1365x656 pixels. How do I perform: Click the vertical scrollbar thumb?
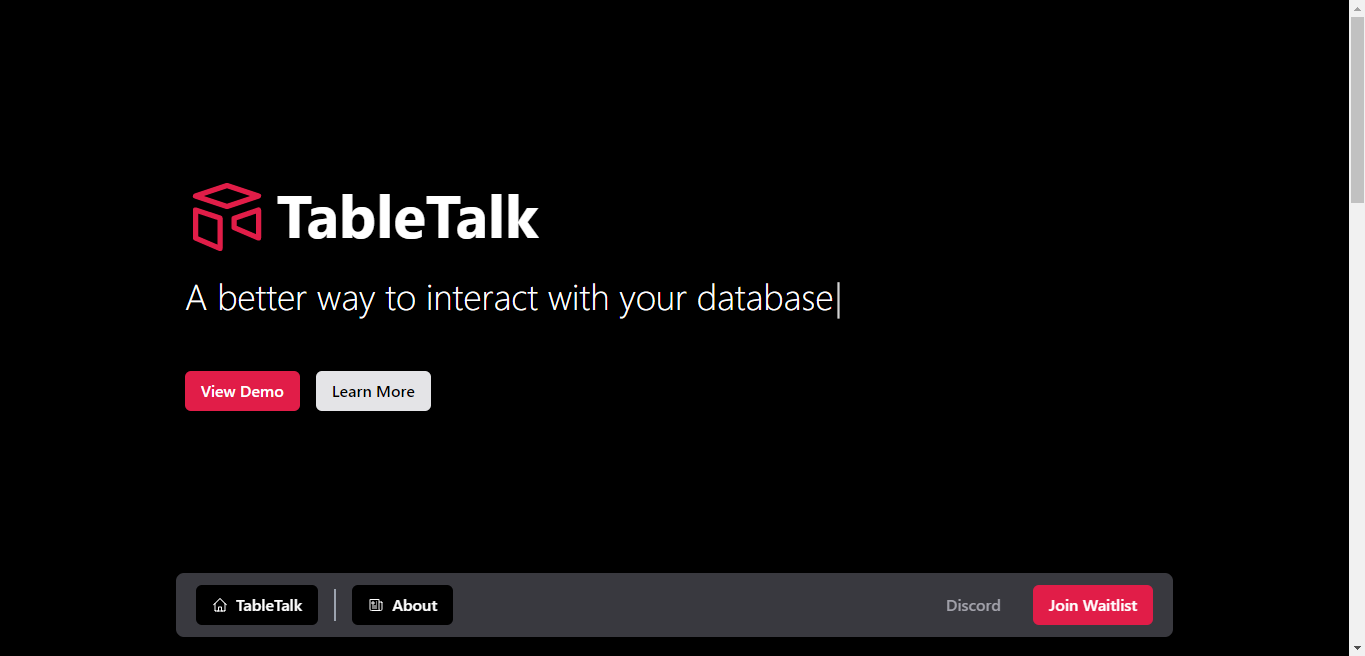(1357, 109)
